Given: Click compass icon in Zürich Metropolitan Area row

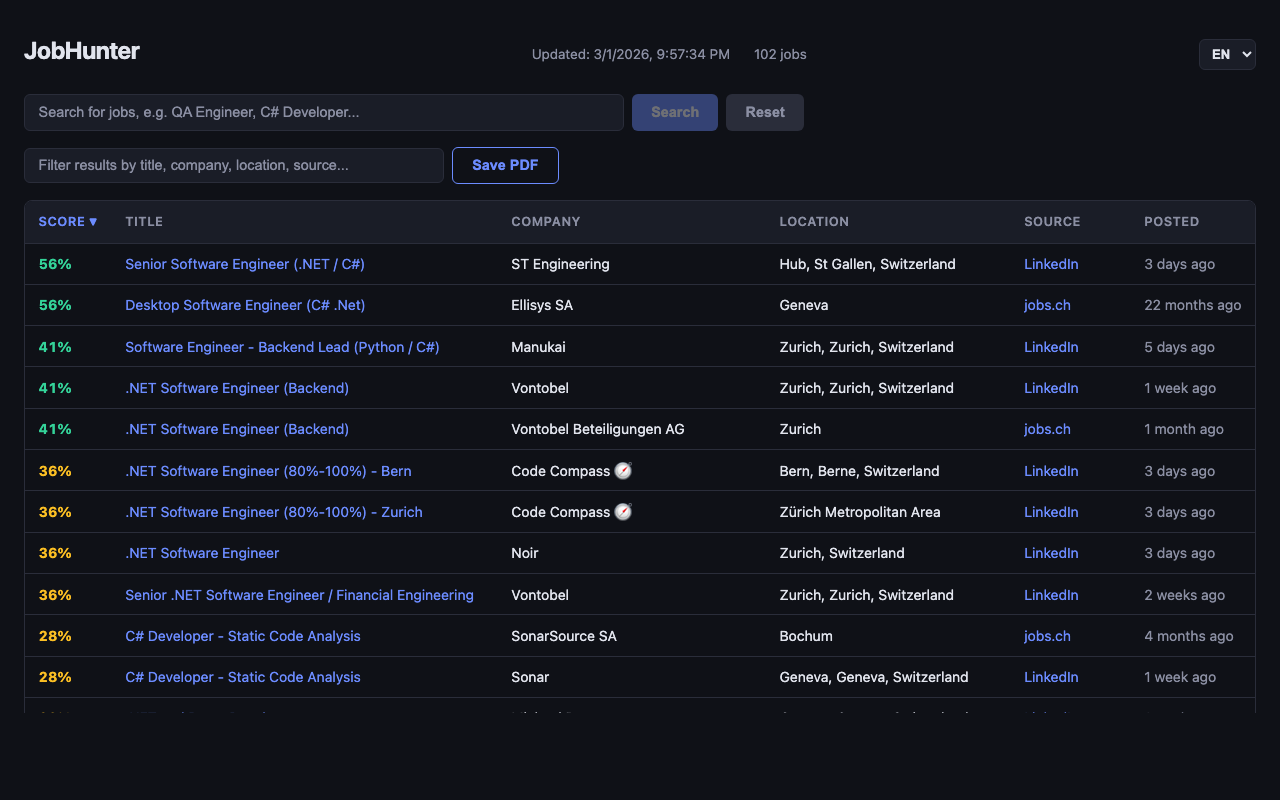Looking at the screenshot, I should [623, 512].
